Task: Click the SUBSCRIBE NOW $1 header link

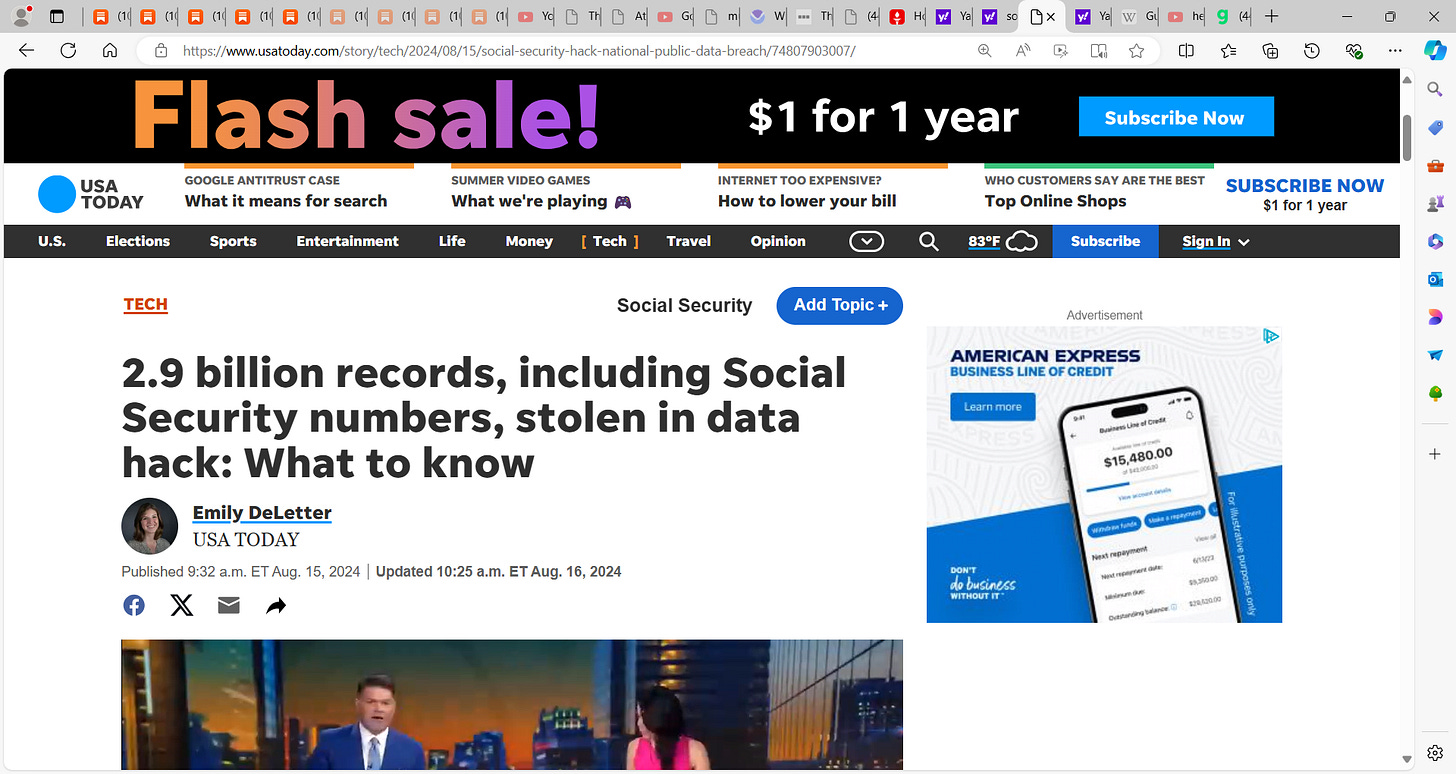Action: pyautogui.click(x=1304, y=194)
